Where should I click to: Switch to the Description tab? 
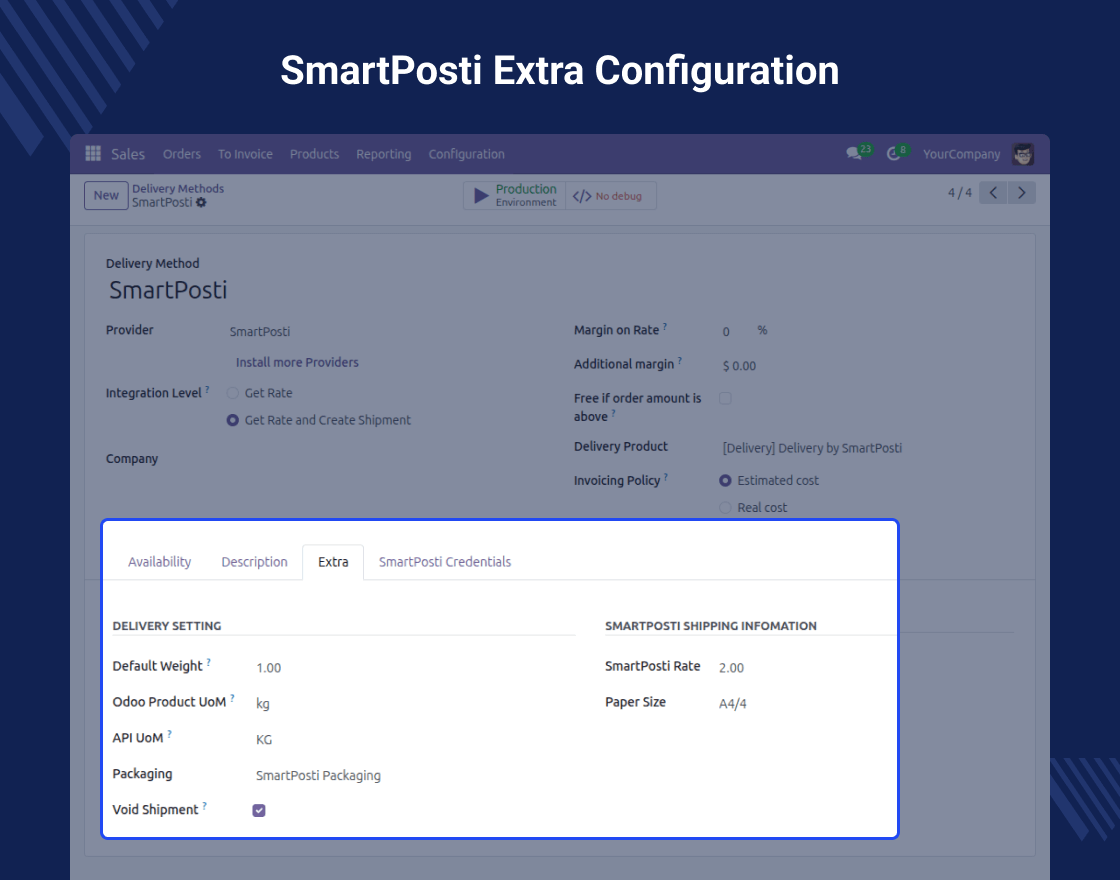[254, 562]
